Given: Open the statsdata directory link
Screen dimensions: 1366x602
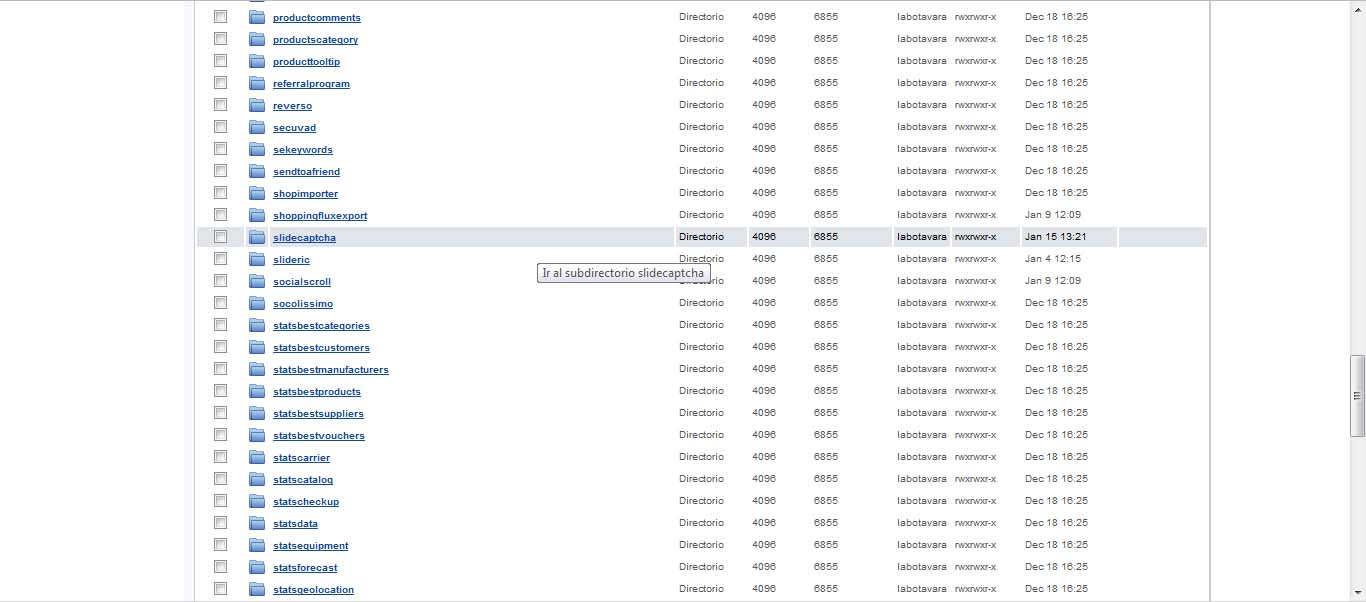Looking at the screenshot, I should pyautogui.click(x=295, y=524).
